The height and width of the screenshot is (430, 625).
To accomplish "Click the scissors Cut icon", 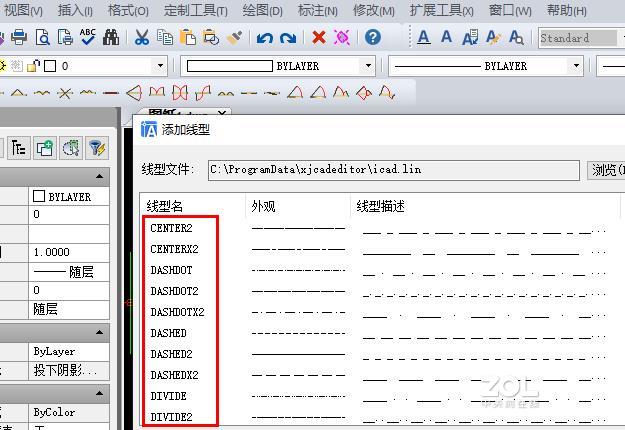I will point(142,38).
